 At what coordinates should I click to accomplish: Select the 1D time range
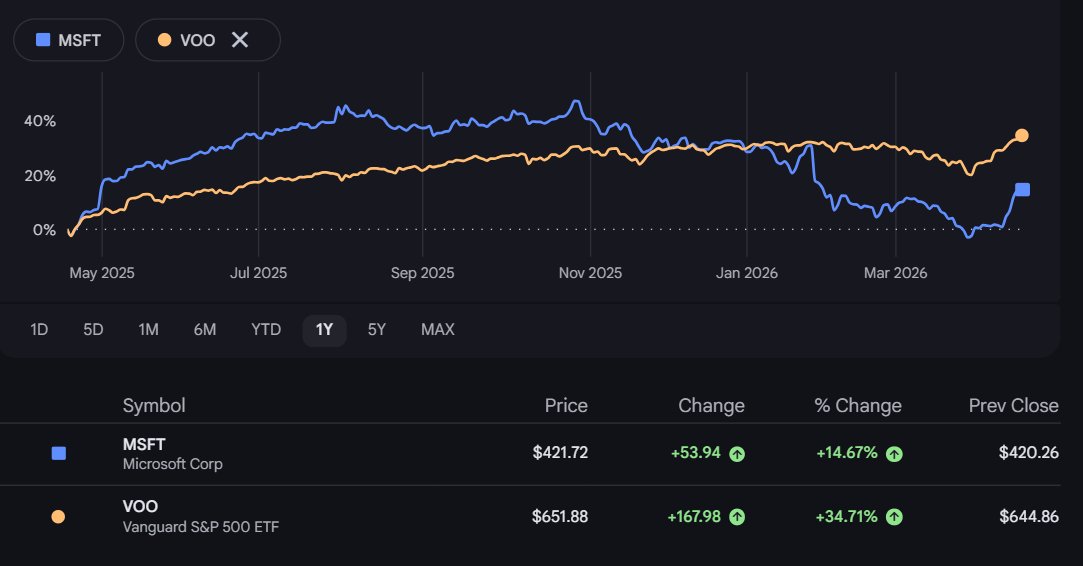pyautogui.click(x=39, y=330)
